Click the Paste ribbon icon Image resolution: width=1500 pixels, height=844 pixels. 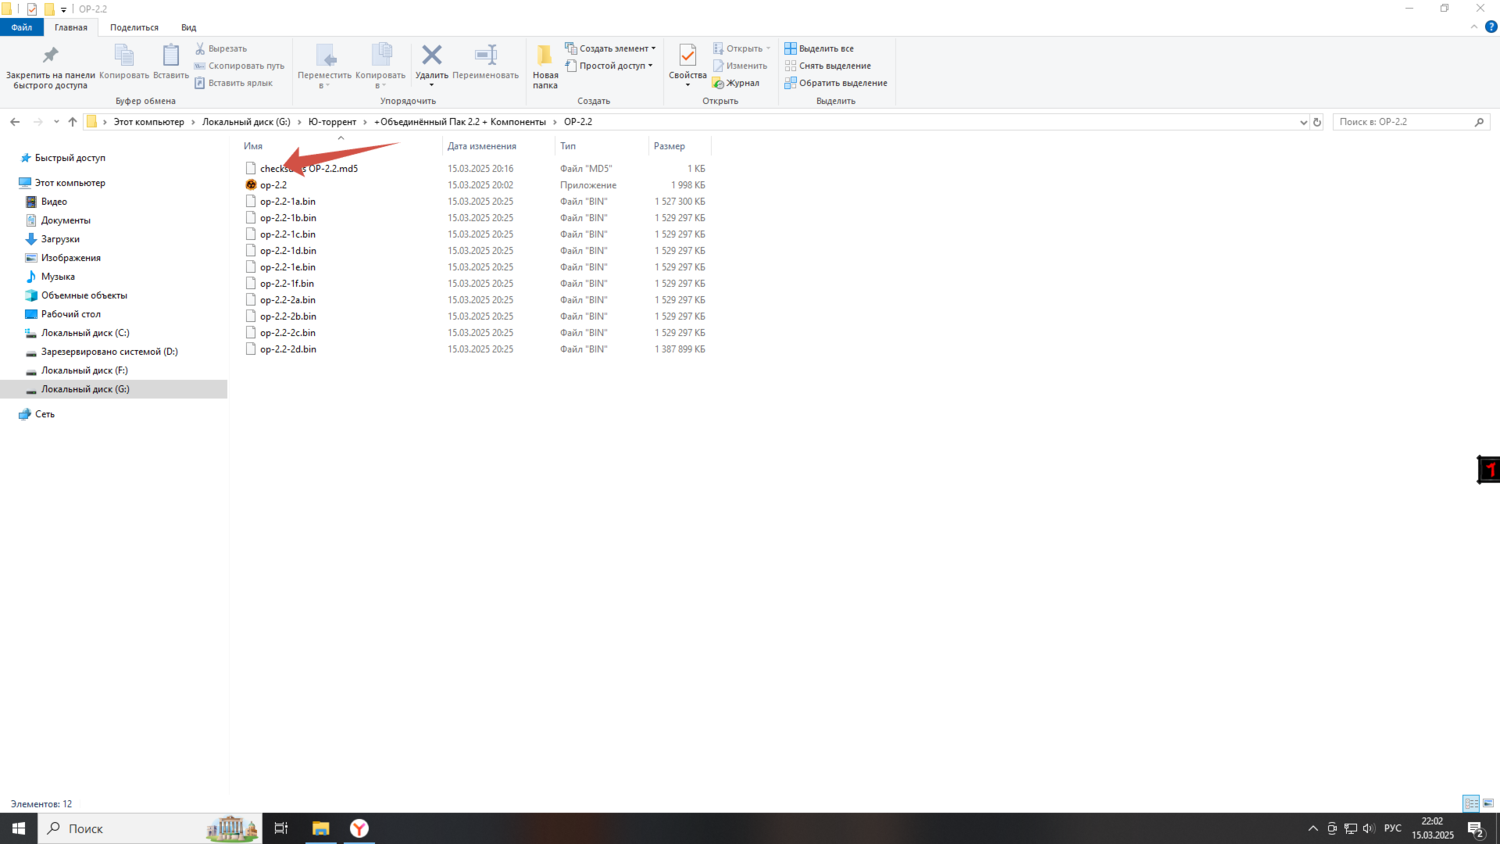pos(171,62)
